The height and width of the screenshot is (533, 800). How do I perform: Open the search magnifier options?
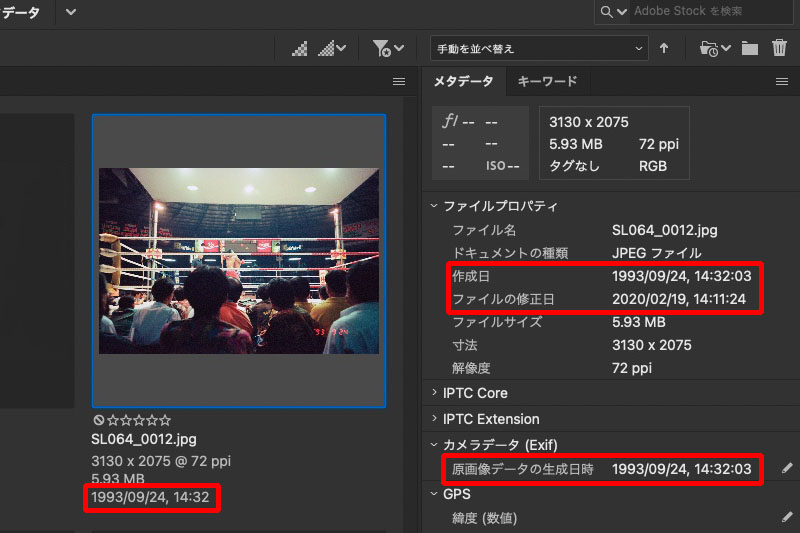click(613, 11)
